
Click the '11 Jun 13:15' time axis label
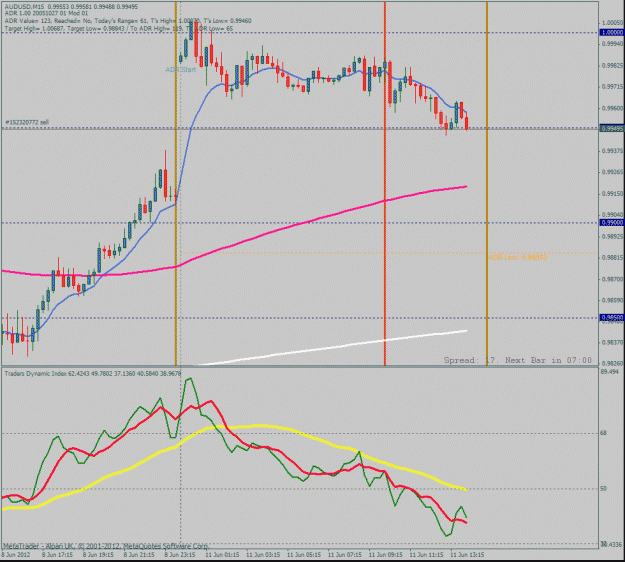tap(467, 555)
